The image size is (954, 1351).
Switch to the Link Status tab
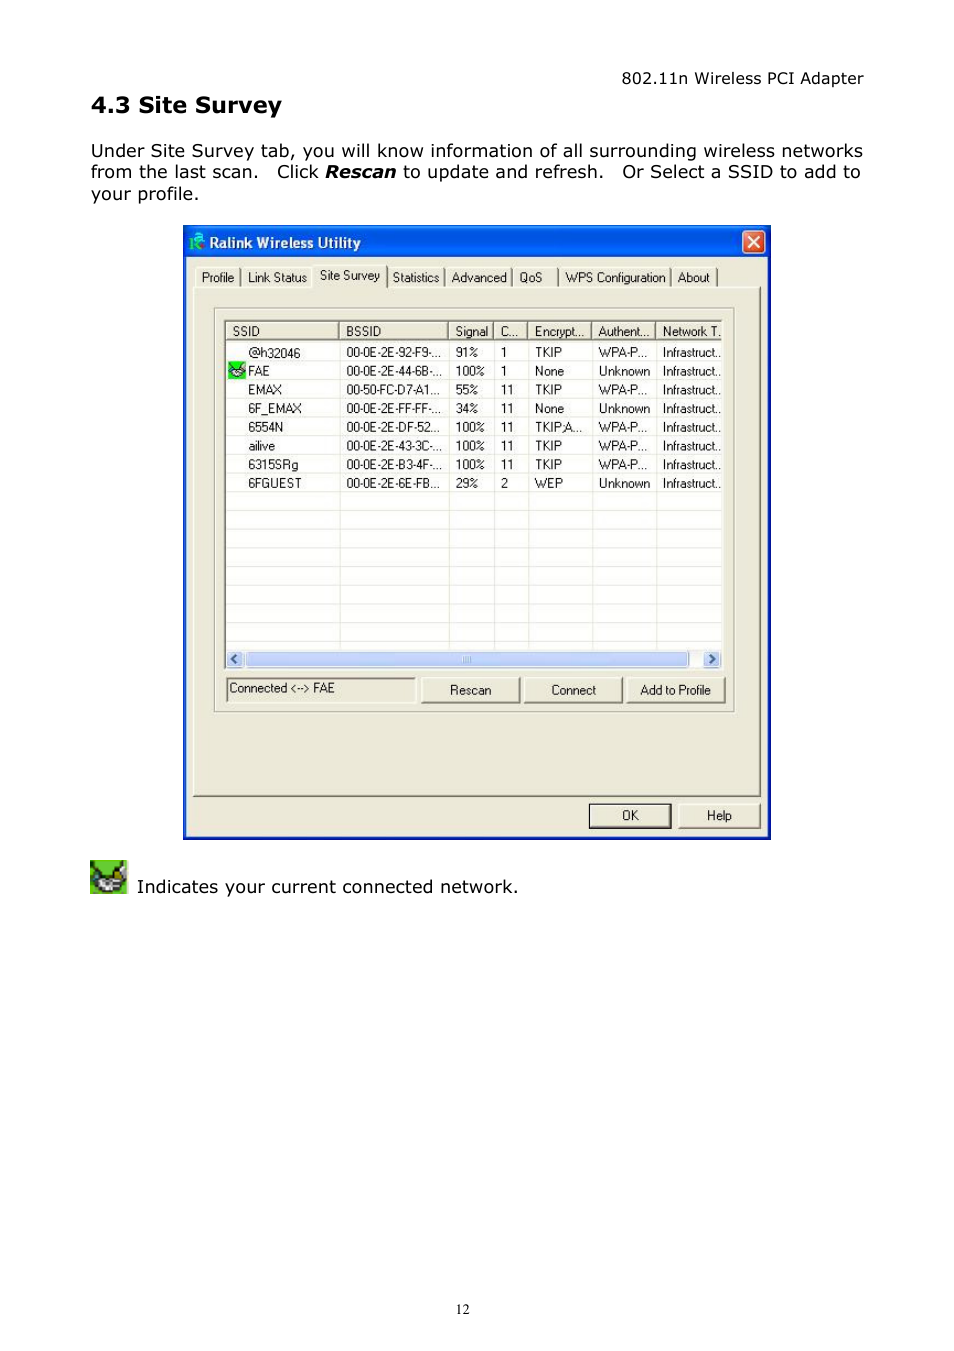[x=277, y=278]
